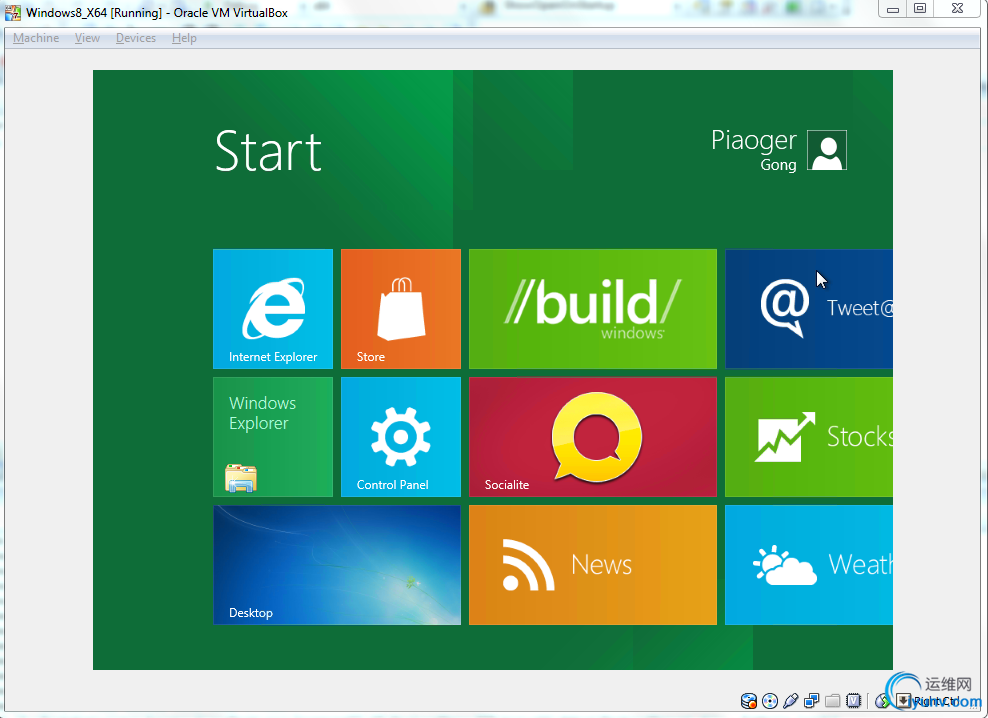
Task: Click the VirtualBox window title icon
Action: (13, 12)
